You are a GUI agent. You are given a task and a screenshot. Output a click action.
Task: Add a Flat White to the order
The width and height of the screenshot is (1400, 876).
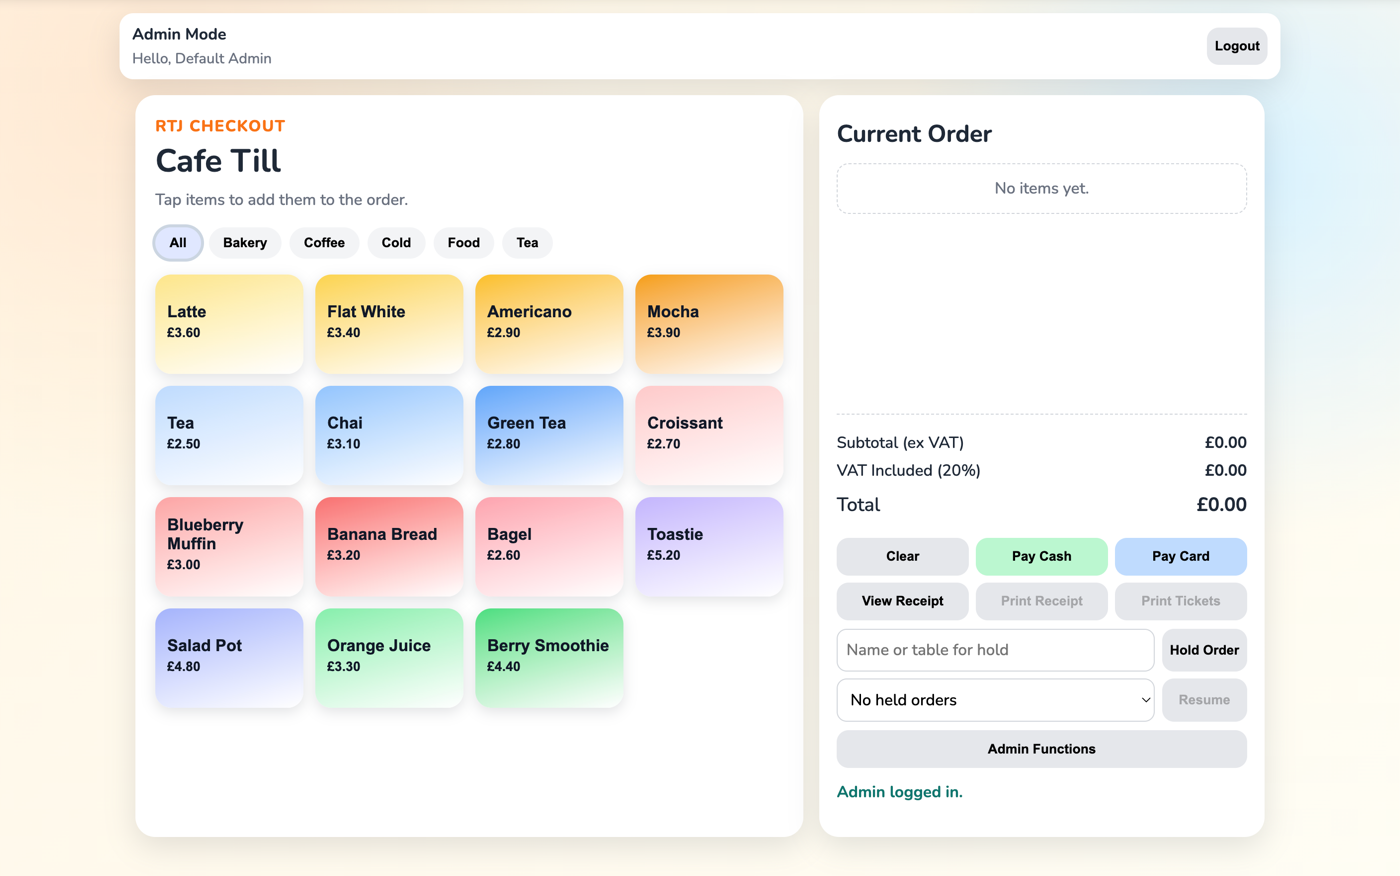point(389,324)
